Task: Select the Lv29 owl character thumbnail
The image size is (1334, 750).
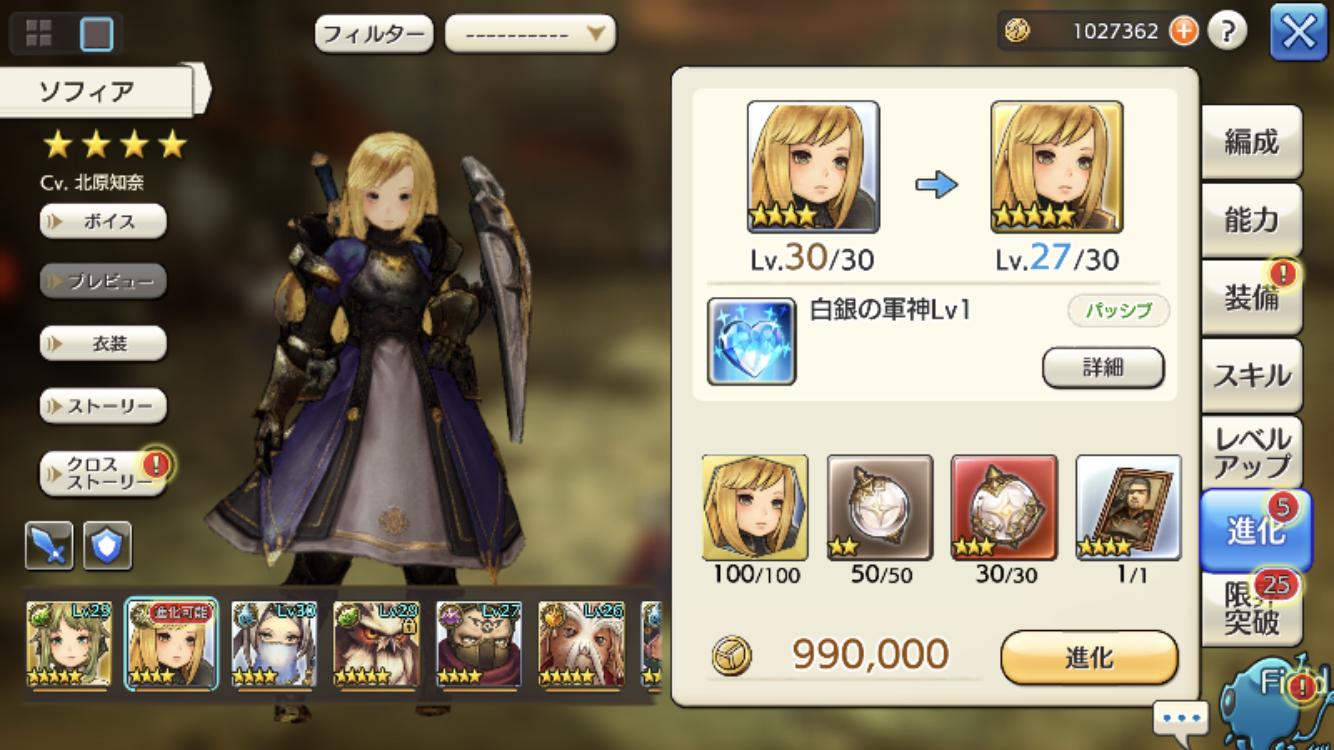Action: [x=376, y=644]
